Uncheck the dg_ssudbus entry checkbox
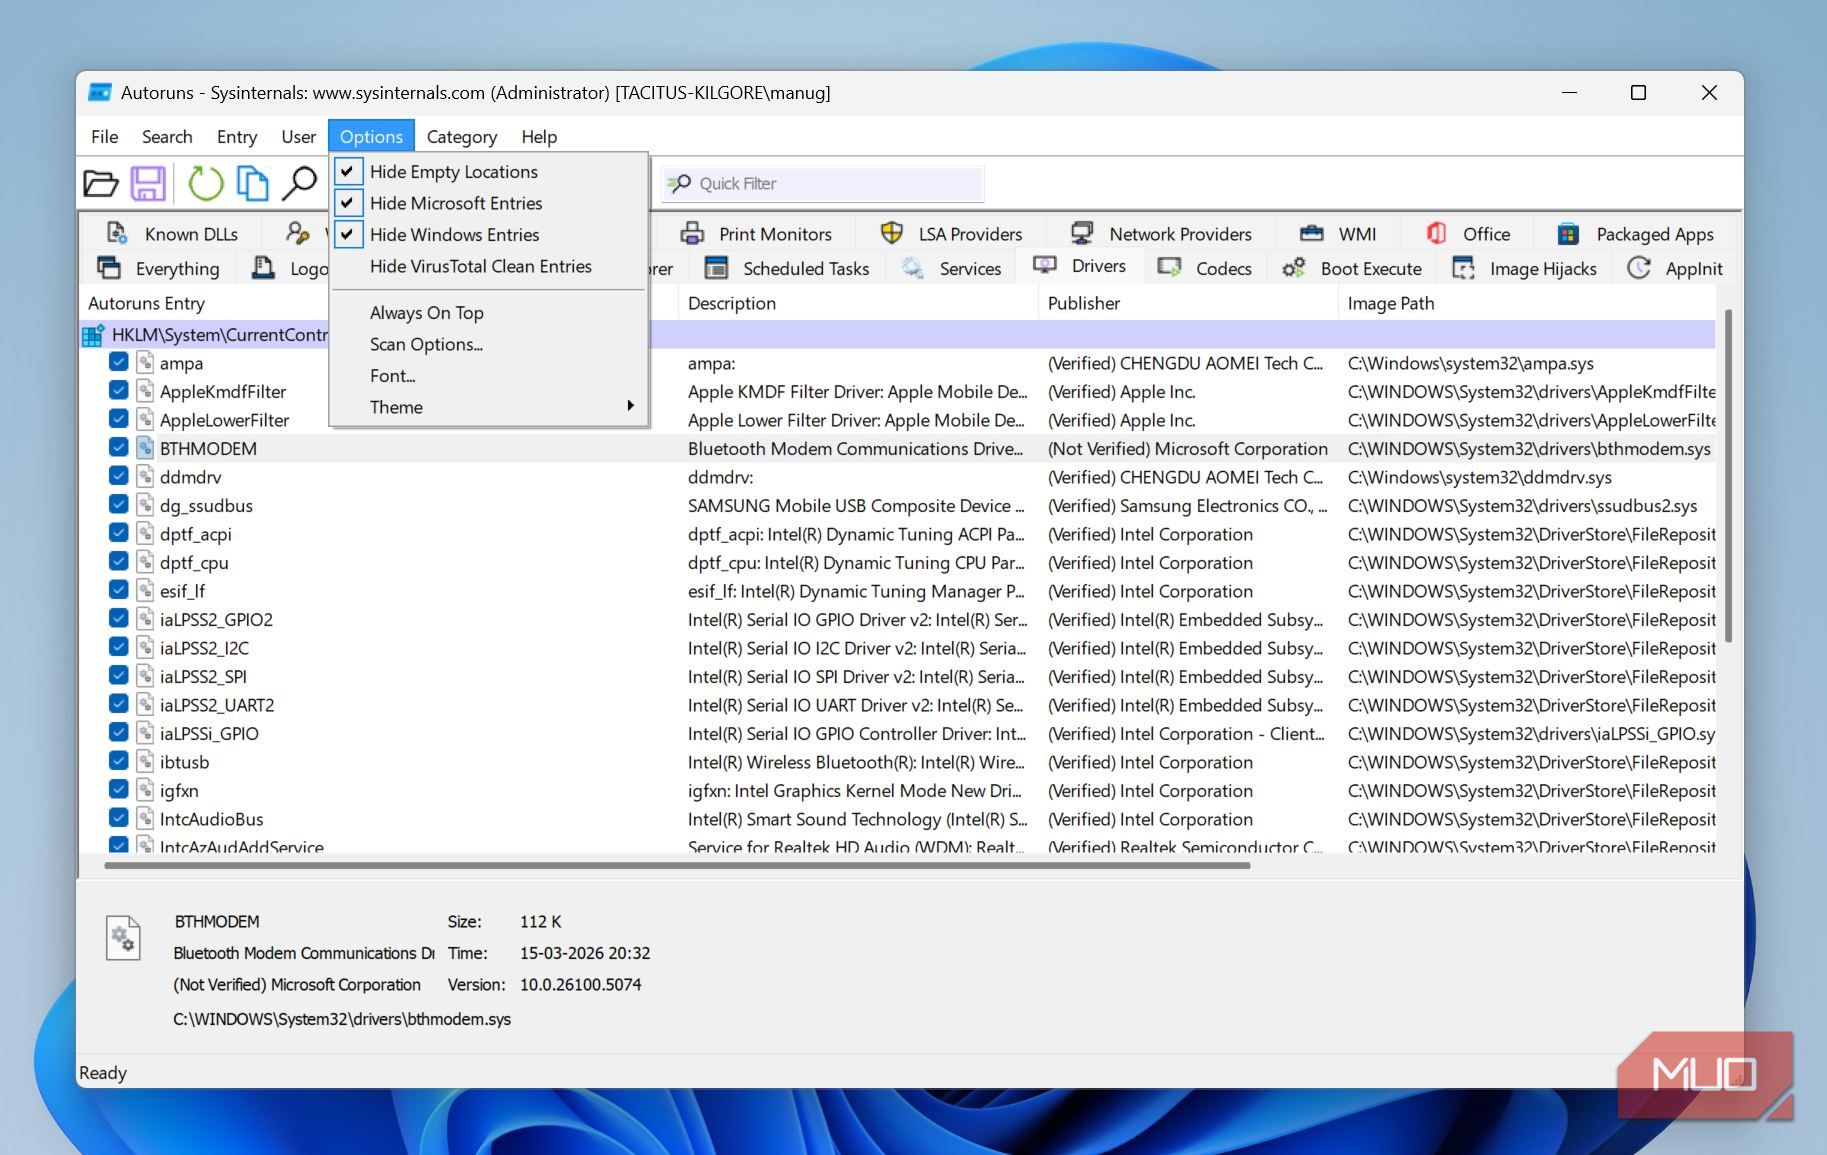 pos(118,505)
